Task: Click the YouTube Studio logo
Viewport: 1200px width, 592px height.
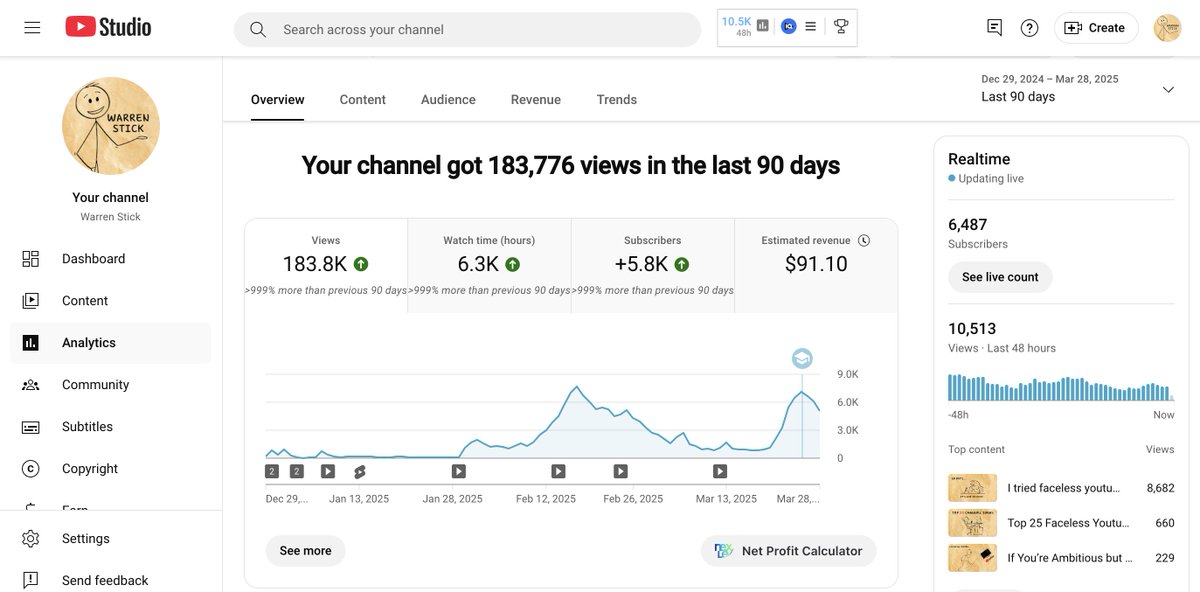Action: point(108,26)
